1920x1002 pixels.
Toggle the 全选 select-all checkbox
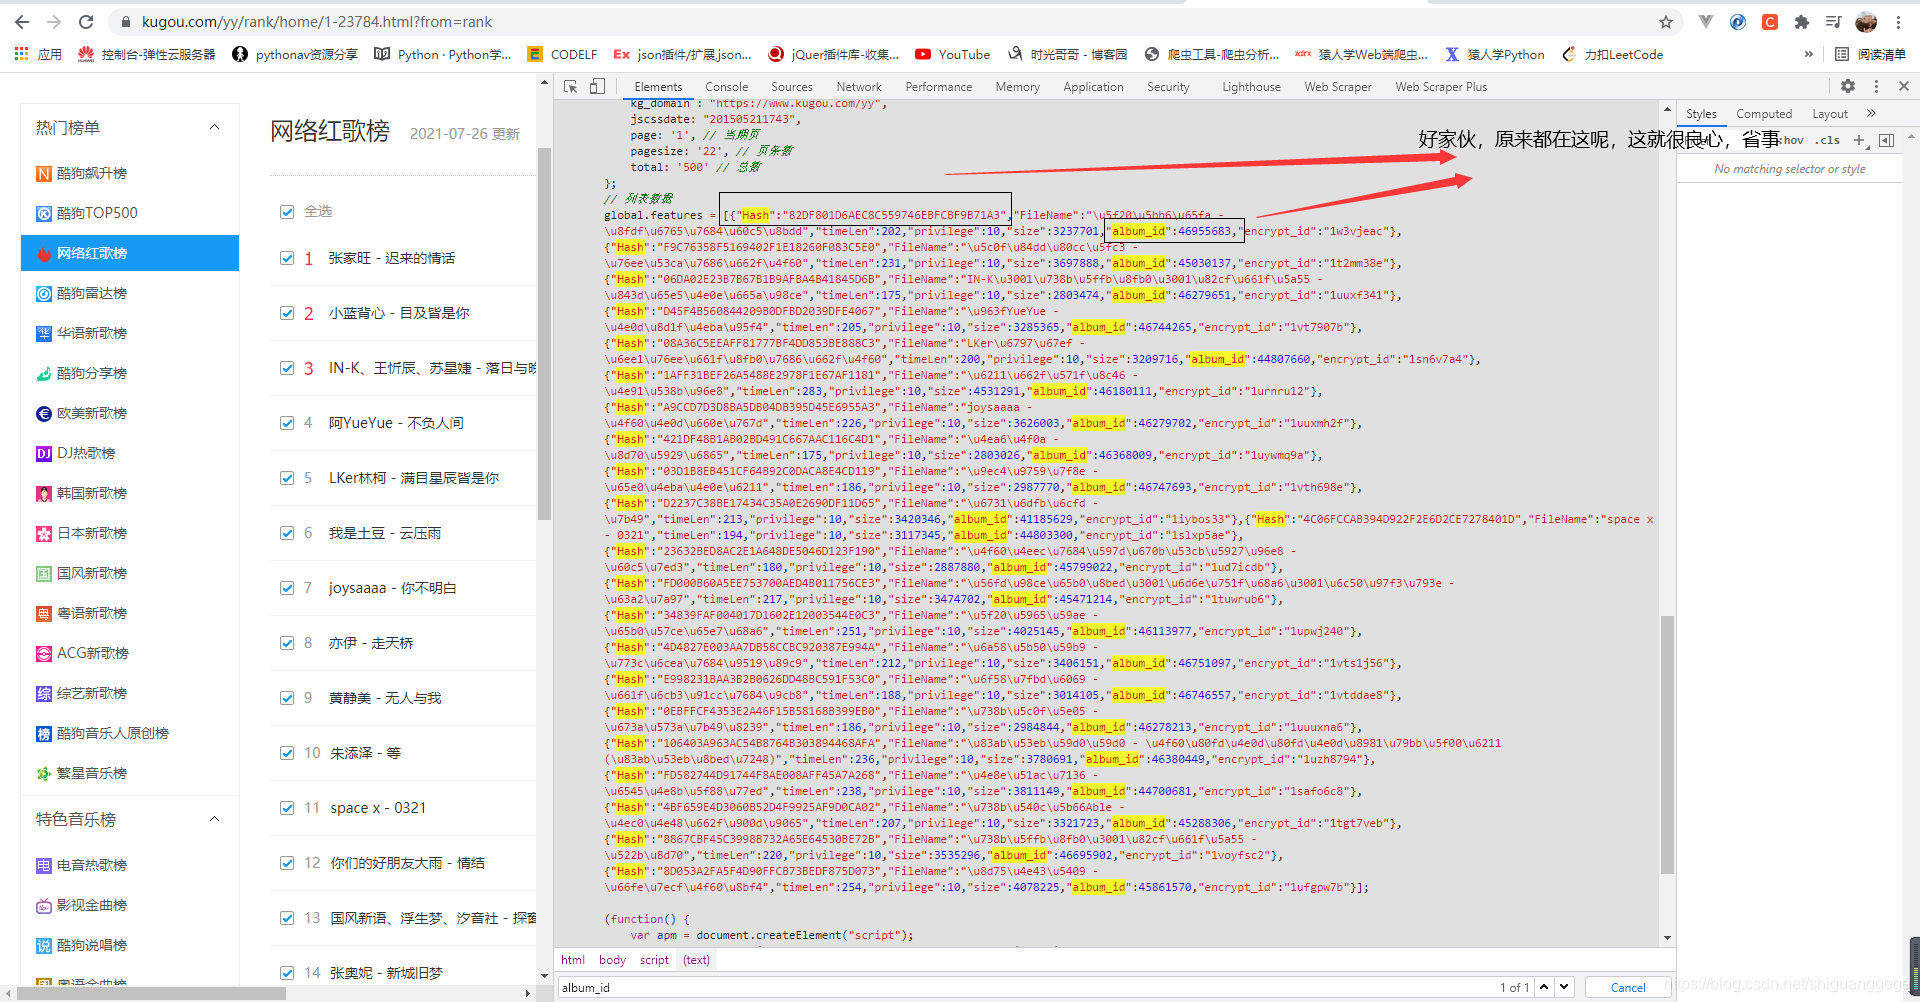(287, 212)
